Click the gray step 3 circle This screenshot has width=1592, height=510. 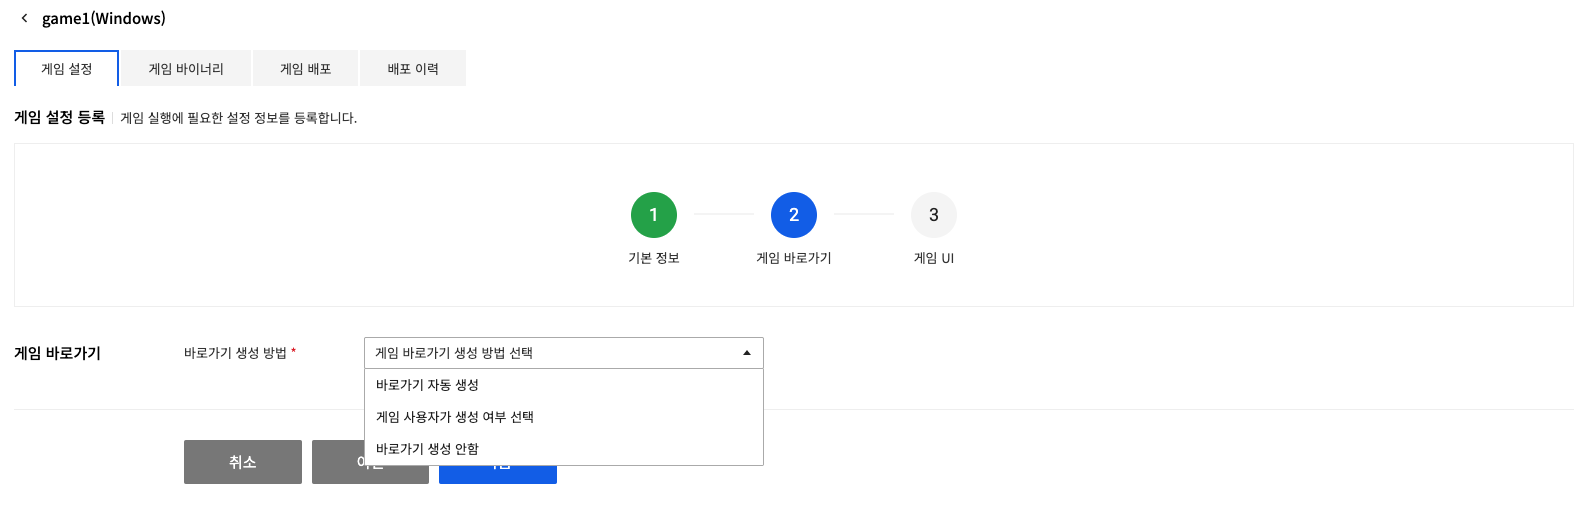coord(934,215)
